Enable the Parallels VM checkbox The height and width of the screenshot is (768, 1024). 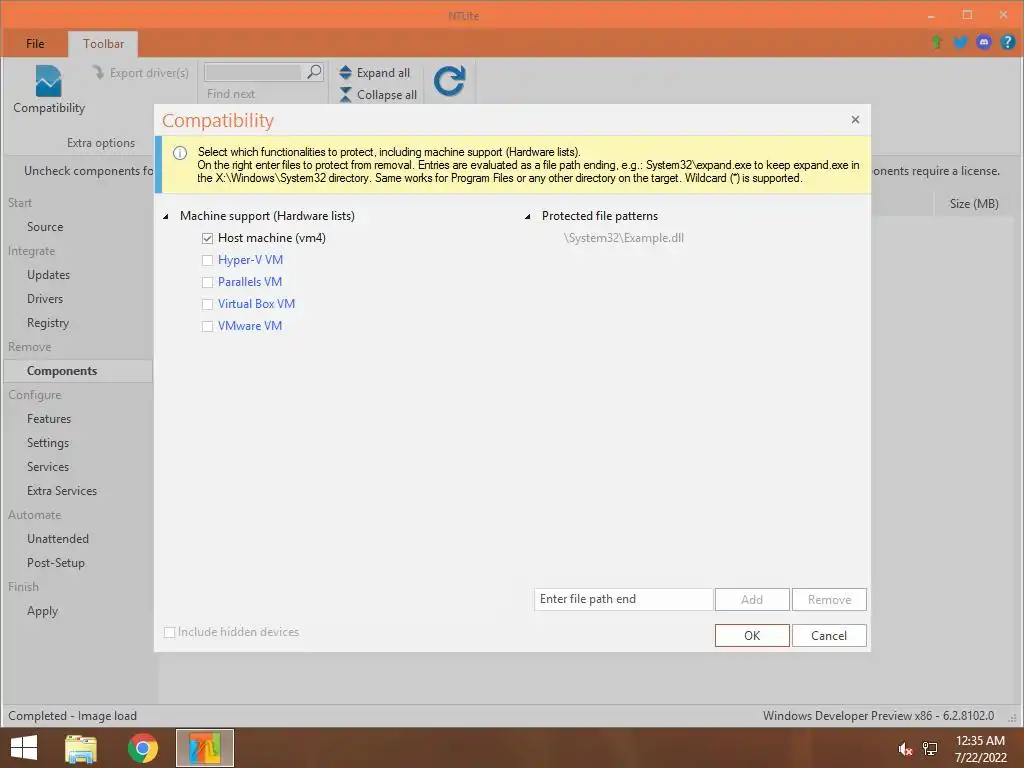[207, 282]
